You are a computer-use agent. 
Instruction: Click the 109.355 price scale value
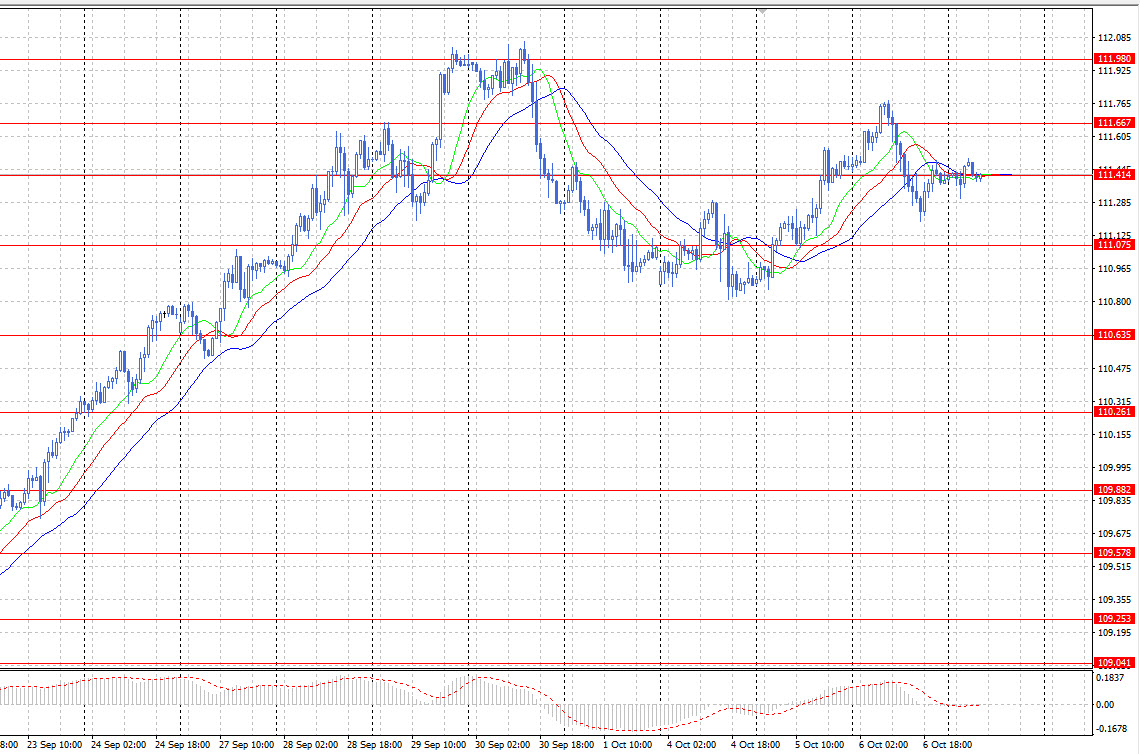pyautogui.click(x=1115, y=600)
